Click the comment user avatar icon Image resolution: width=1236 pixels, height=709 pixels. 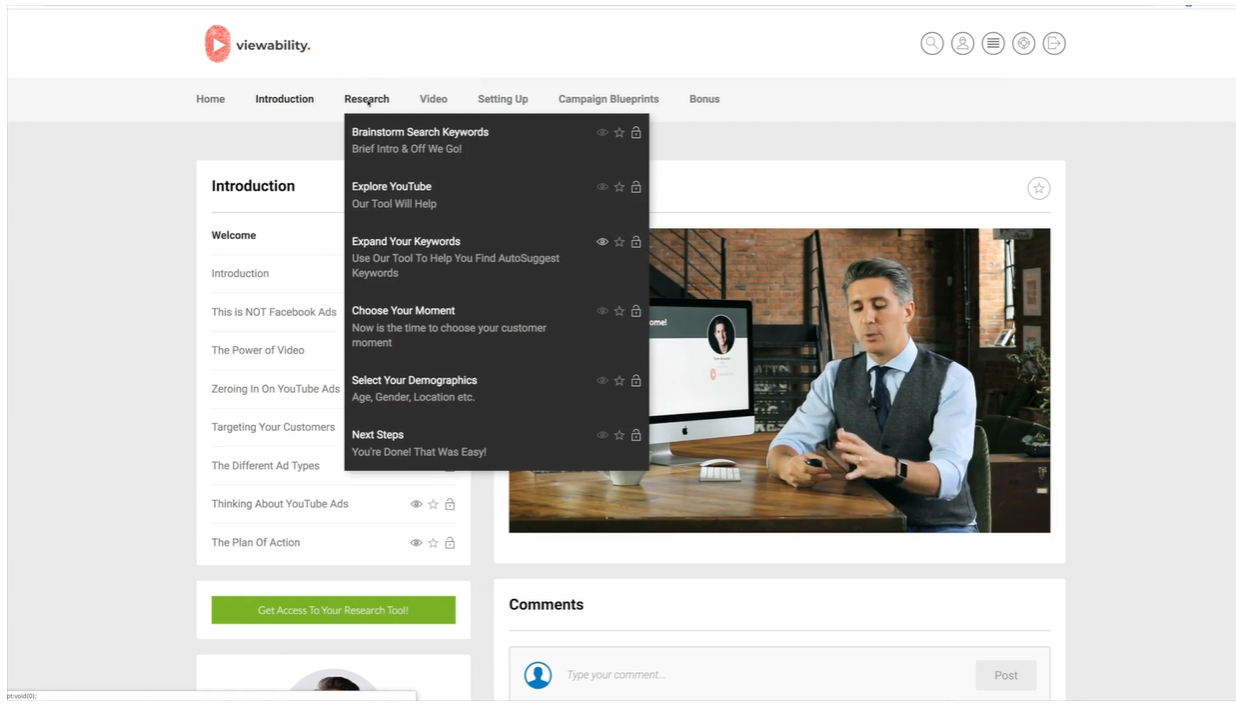tap(538, 675)
